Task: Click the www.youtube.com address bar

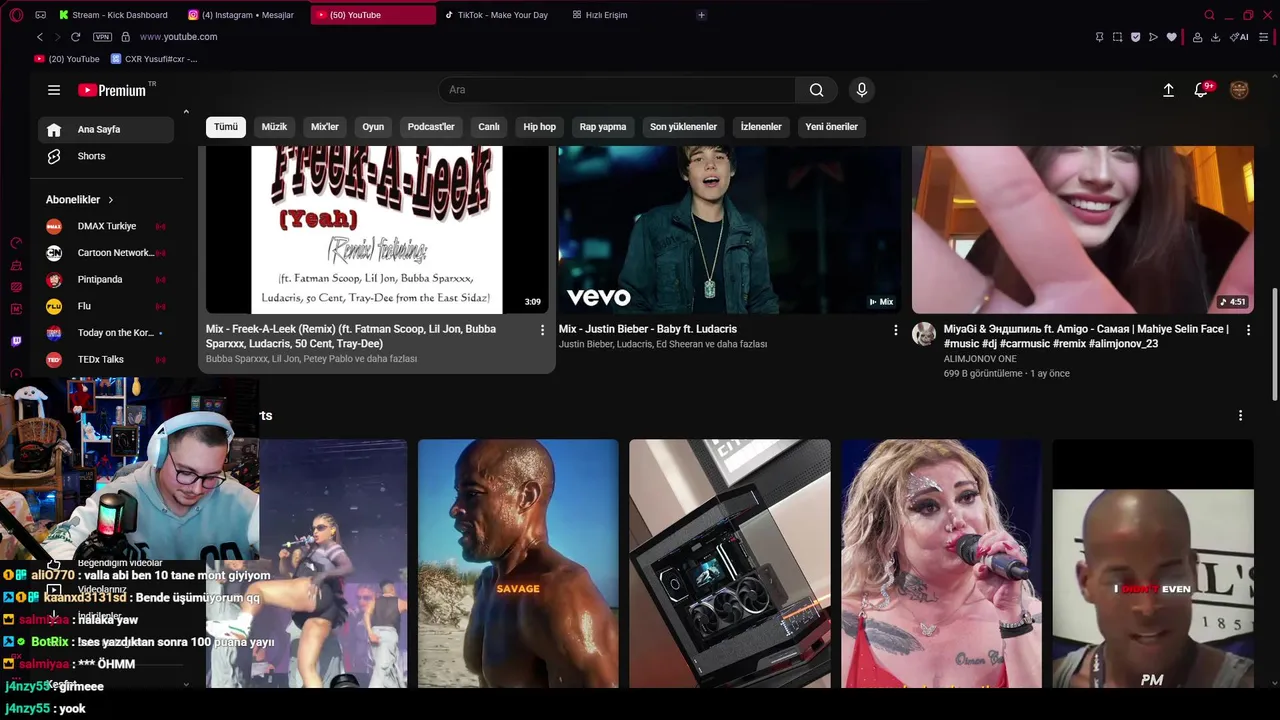Action: (178, 37)
